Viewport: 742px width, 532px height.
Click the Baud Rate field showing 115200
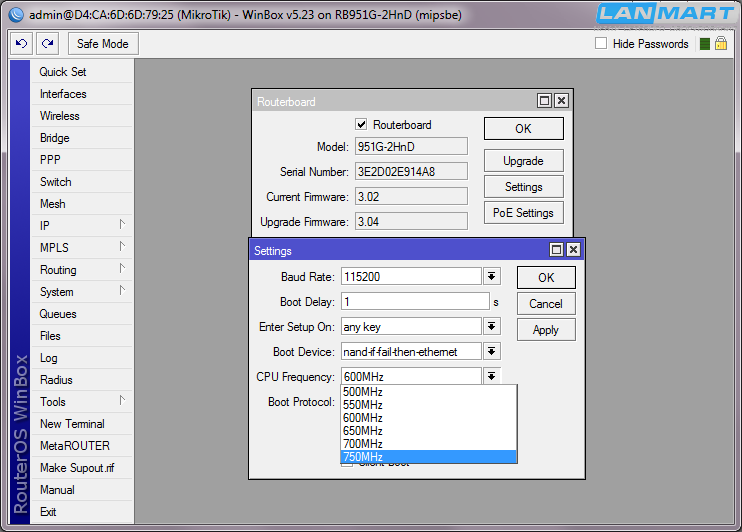tap(411, 276)
